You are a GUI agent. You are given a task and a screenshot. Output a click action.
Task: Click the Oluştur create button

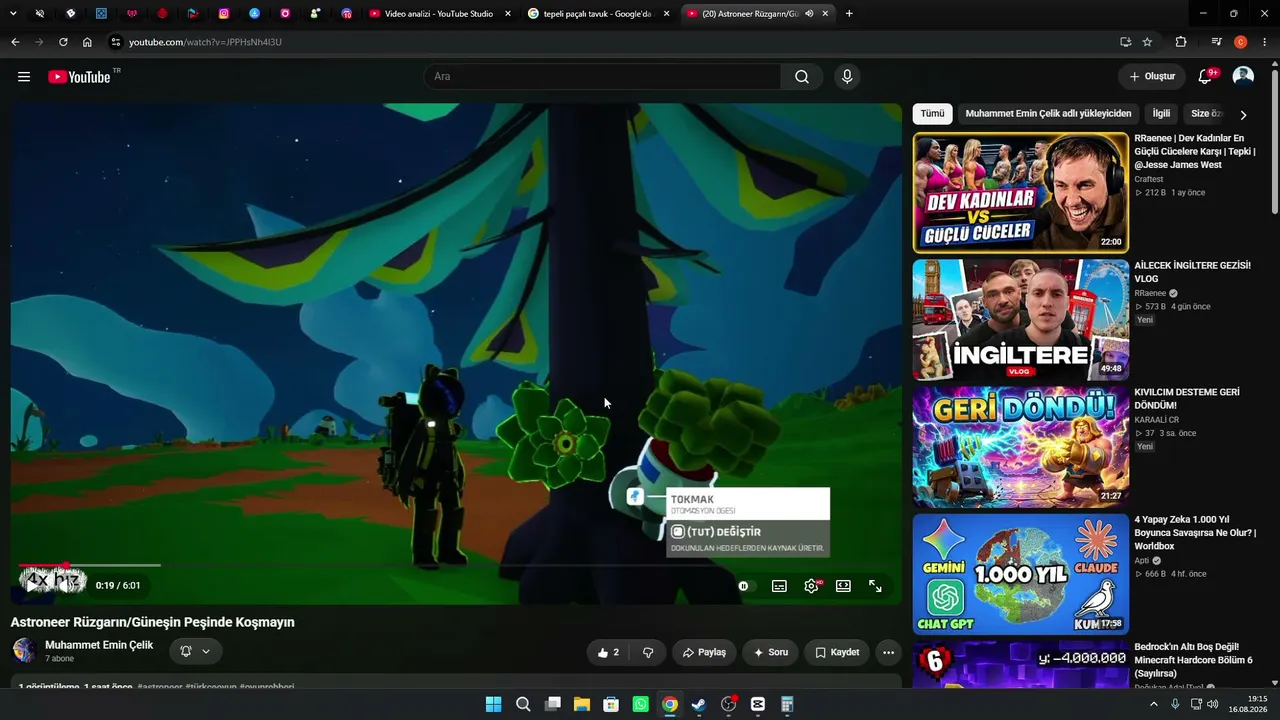[x=1152, y=77]
